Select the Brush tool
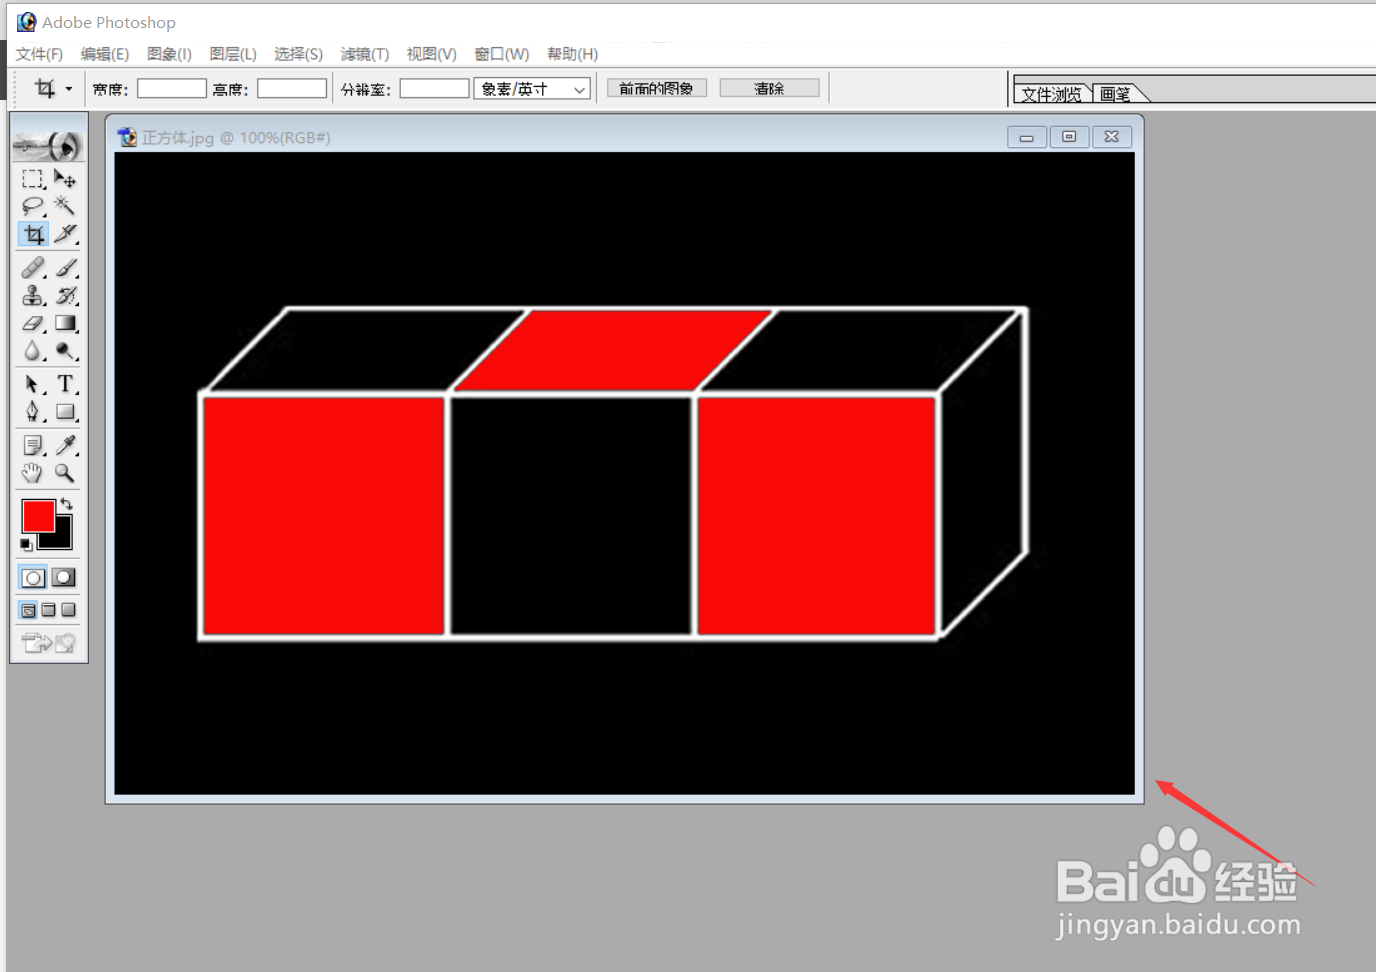This screenshot has width=1376, height=972. point(65,268)
